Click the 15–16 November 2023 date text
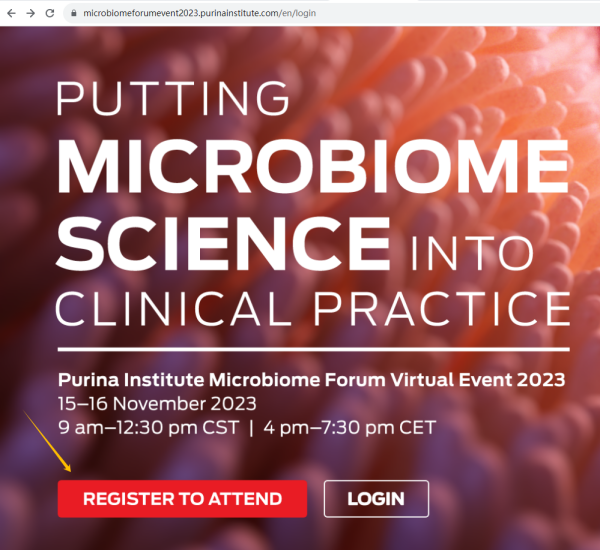This screenshot has width=600, height=550. click(157, 404)
